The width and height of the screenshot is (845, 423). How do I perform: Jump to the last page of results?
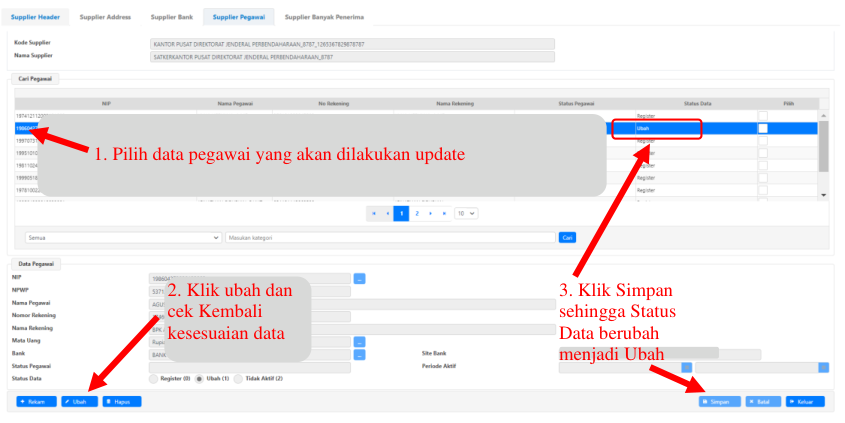[444, 213]
